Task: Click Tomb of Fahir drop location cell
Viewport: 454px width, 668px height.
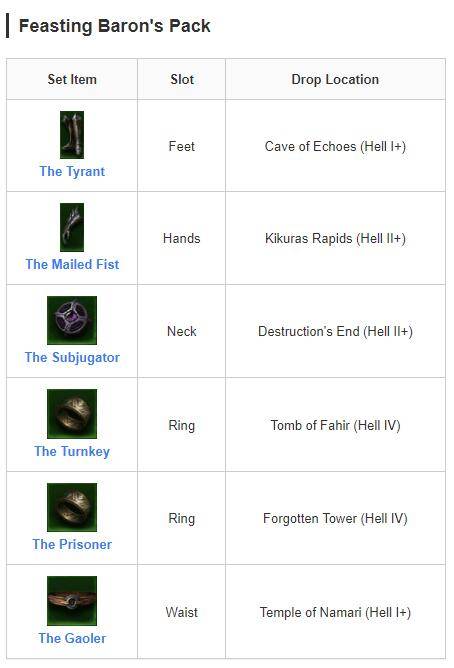Action: pyautogui.click(x=335, y=425)
